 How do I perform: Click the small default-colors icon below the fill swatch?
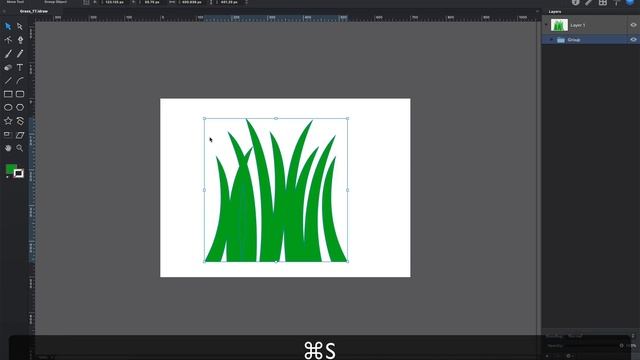tap(7, 177)
